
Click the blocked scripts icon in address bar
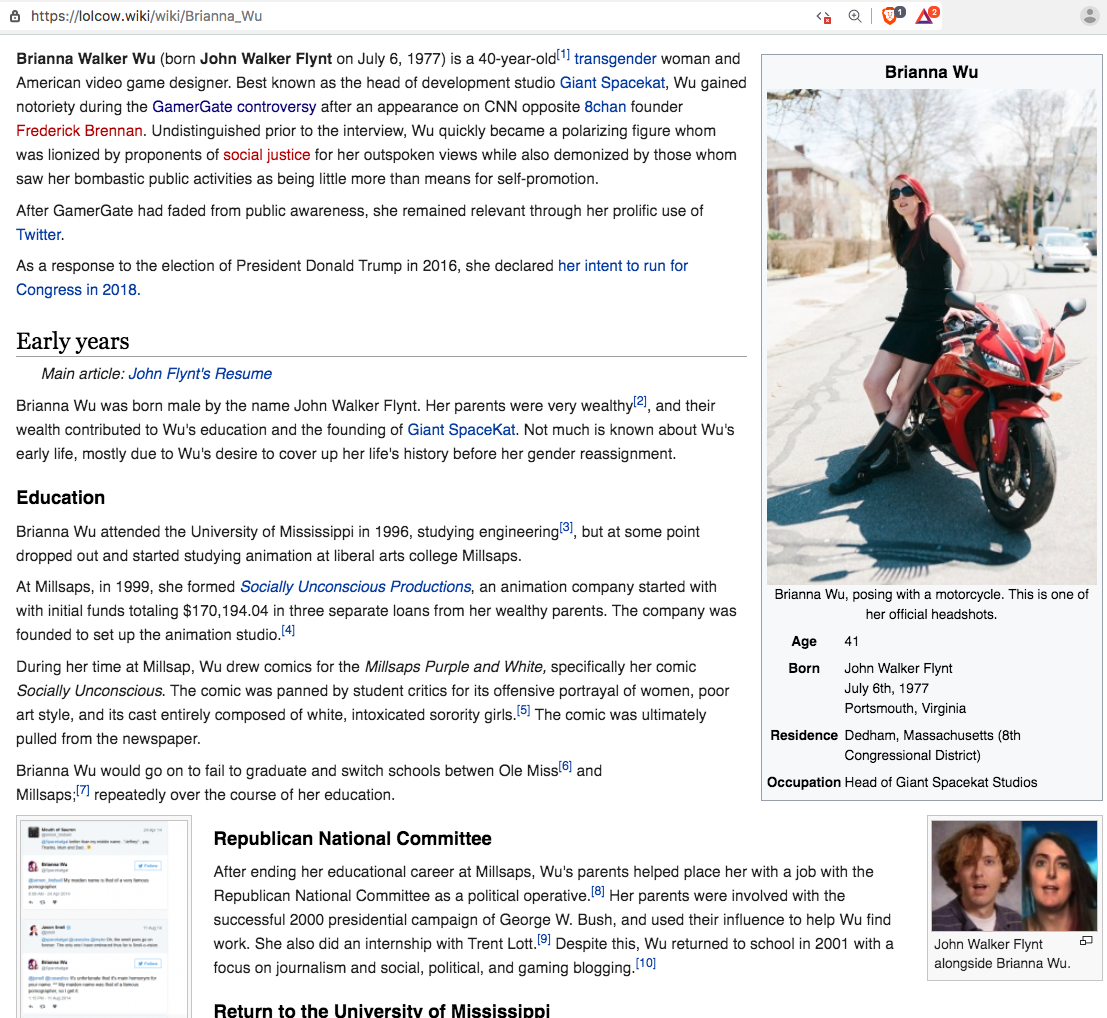point(823,16)
